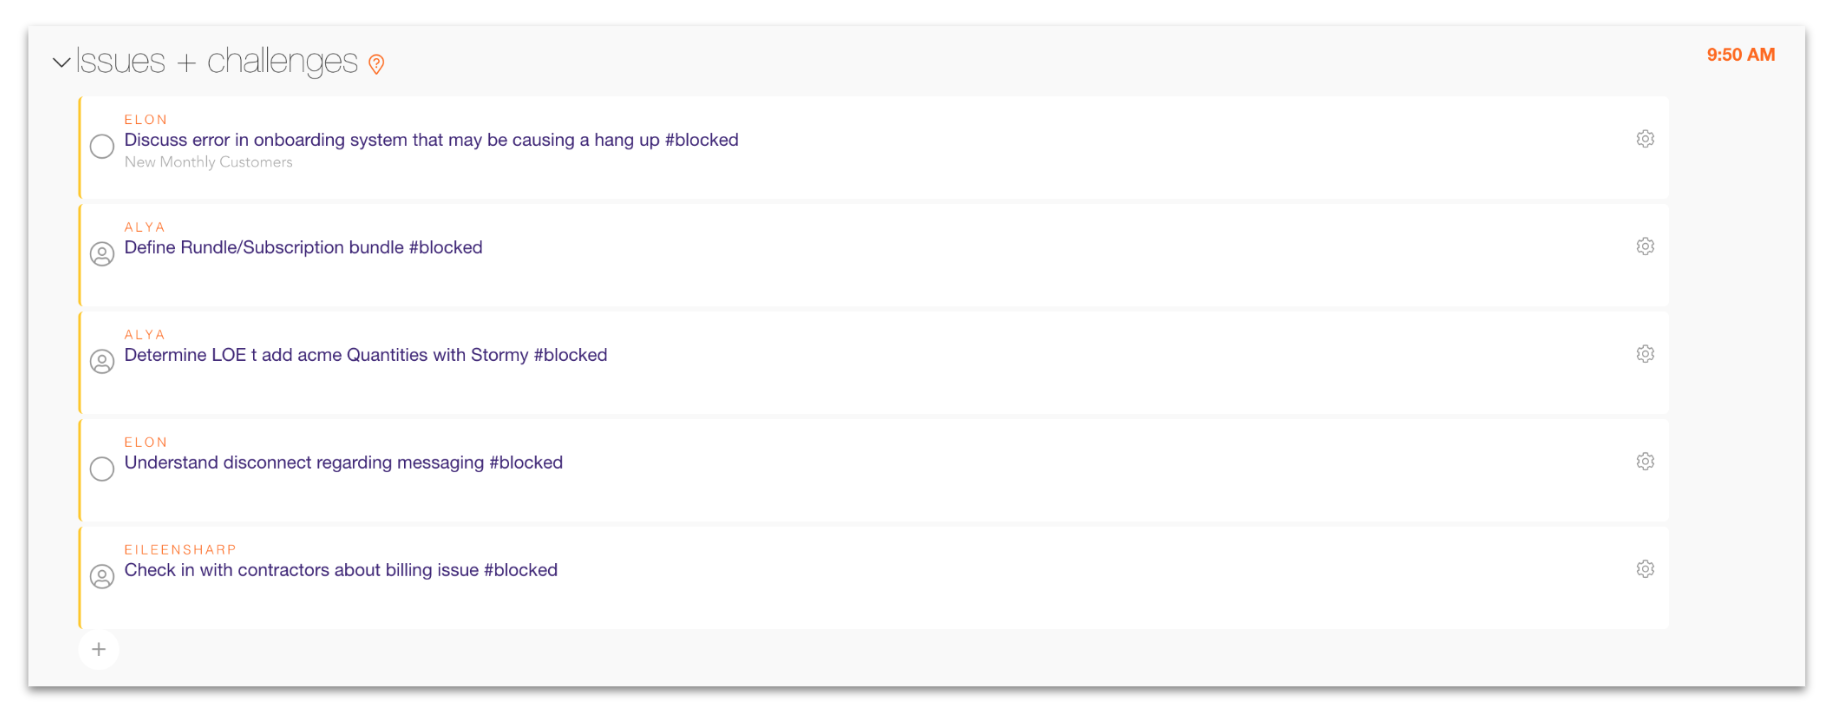Collapse the Issues + challenges section
The image size is (1840, 724).
[61, 62]
